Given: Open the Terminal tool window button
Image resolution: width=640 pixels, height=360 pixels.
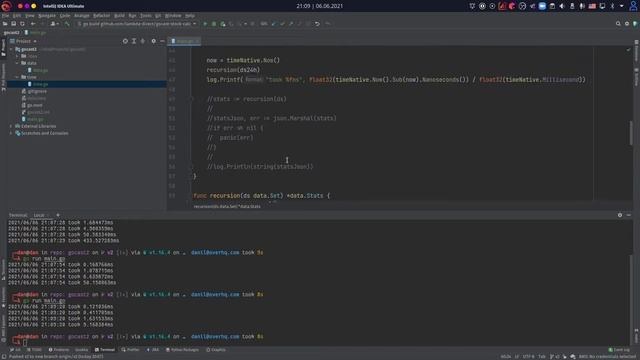Looking at the screenshot, I should click(105, 350).
